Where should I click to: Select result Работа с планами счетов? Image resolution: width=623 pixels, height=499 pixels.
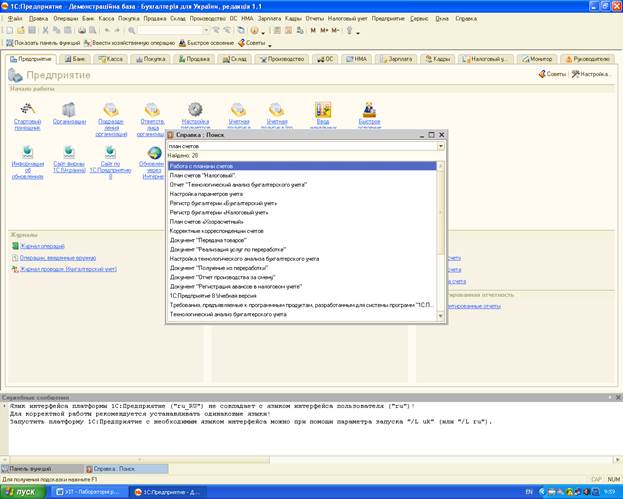tap(302, 166)
